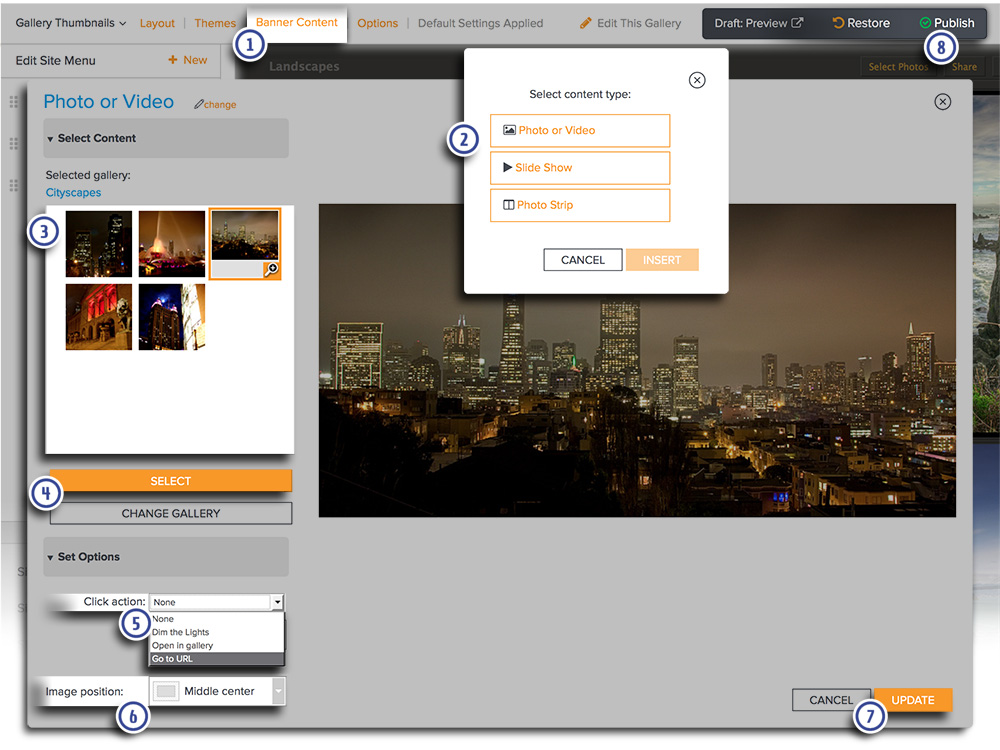Open the Image position dropdown
Viewport: 1000px width, 750px height.
(217, 691)
